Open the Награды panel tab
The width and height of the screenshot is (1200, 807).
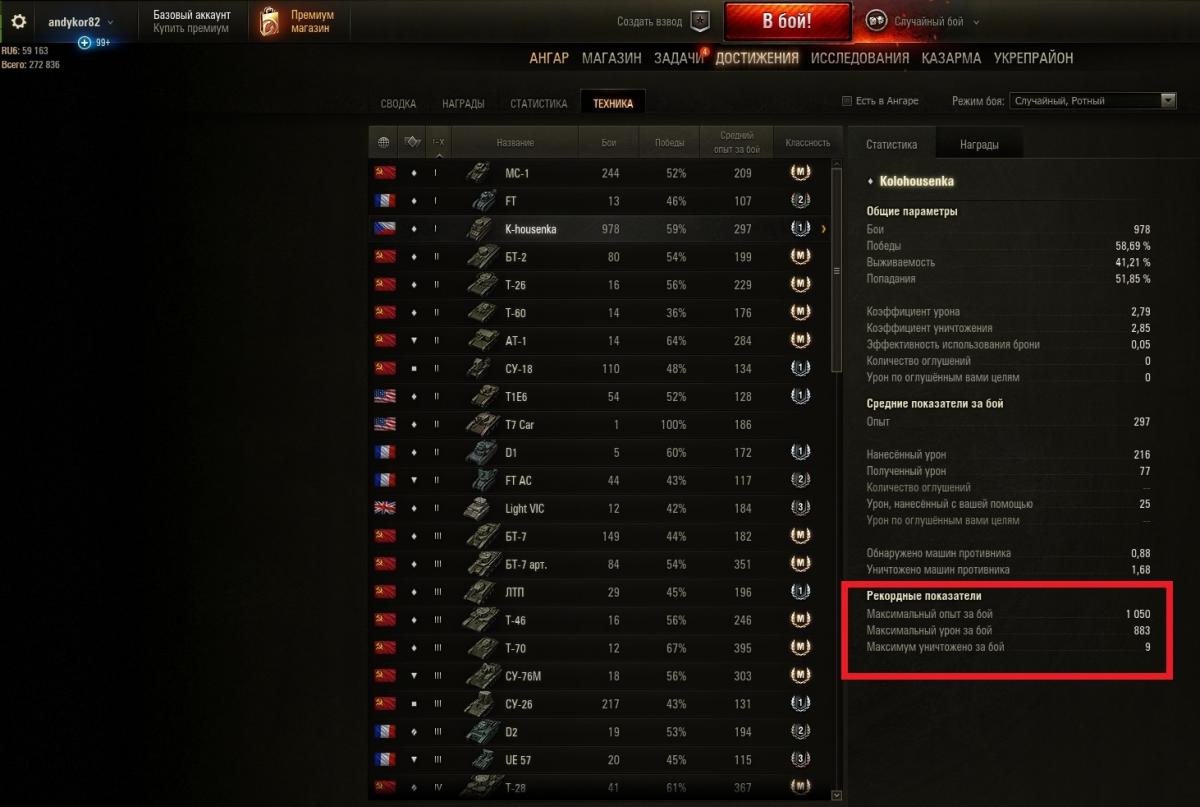[x=978, y=144]
